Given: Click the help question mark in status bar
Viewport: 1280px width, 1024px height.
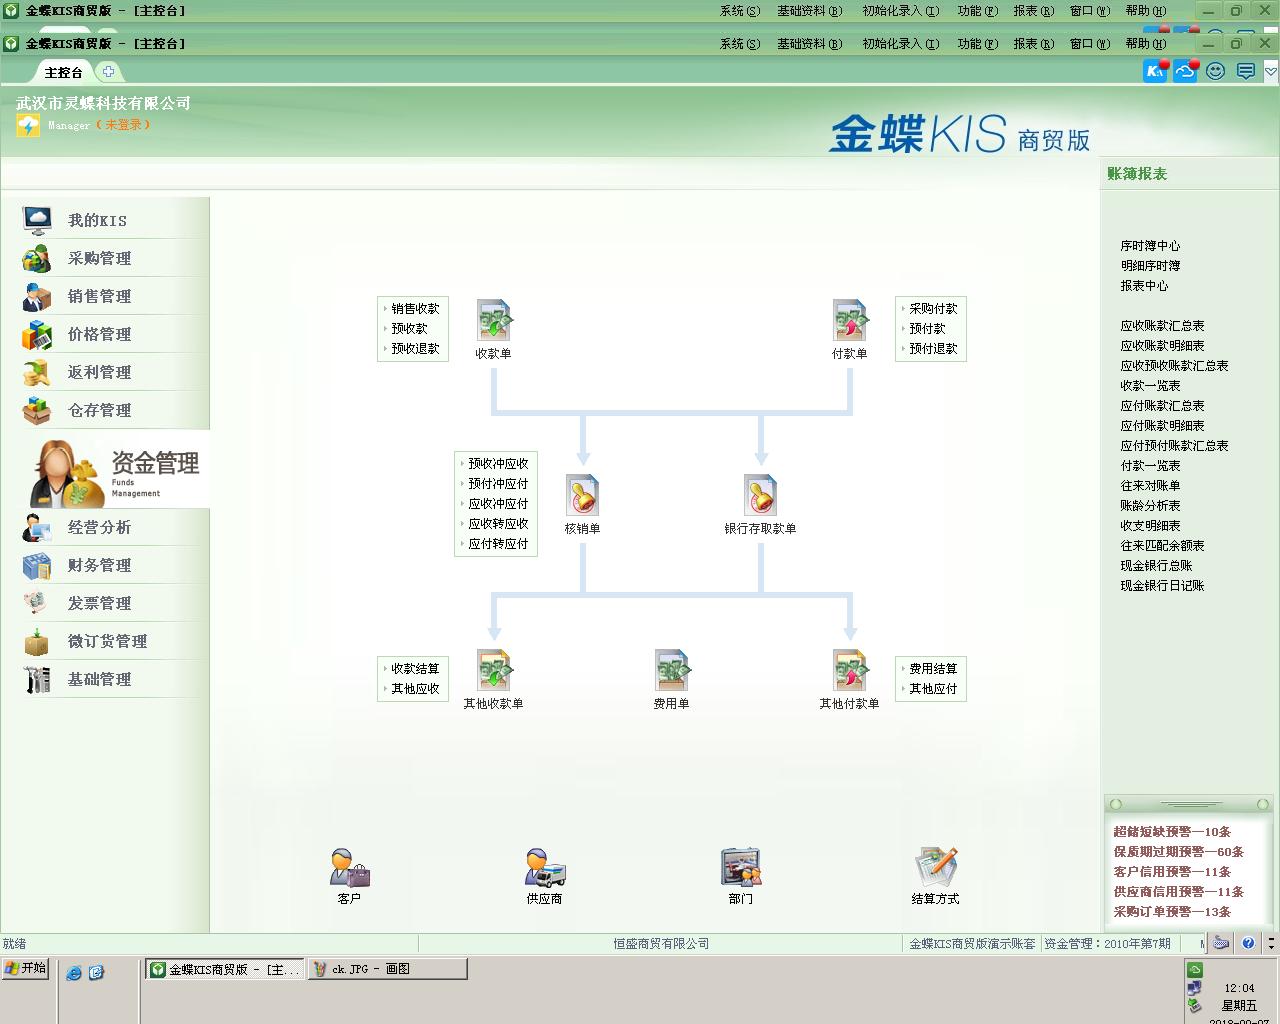Looking at the screenshot, I should [x=1248, y=943].
